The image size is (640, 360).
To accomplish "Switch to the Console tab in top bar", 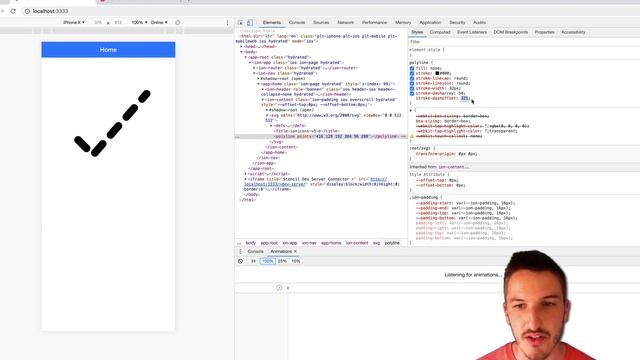I will point(297,22).
